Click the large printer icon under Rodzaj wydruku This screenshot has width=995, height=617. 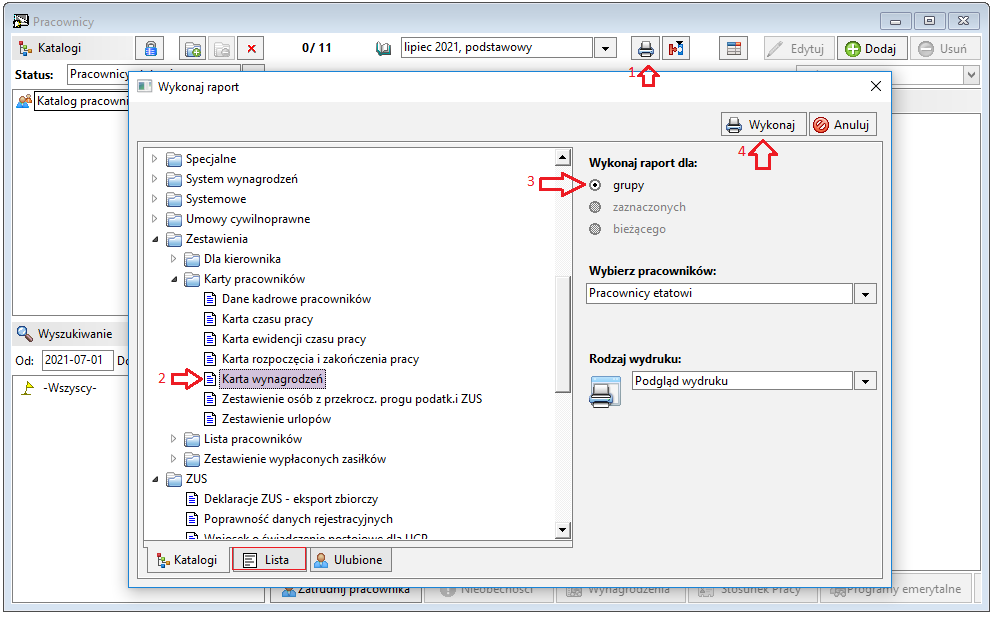(605, 391)
